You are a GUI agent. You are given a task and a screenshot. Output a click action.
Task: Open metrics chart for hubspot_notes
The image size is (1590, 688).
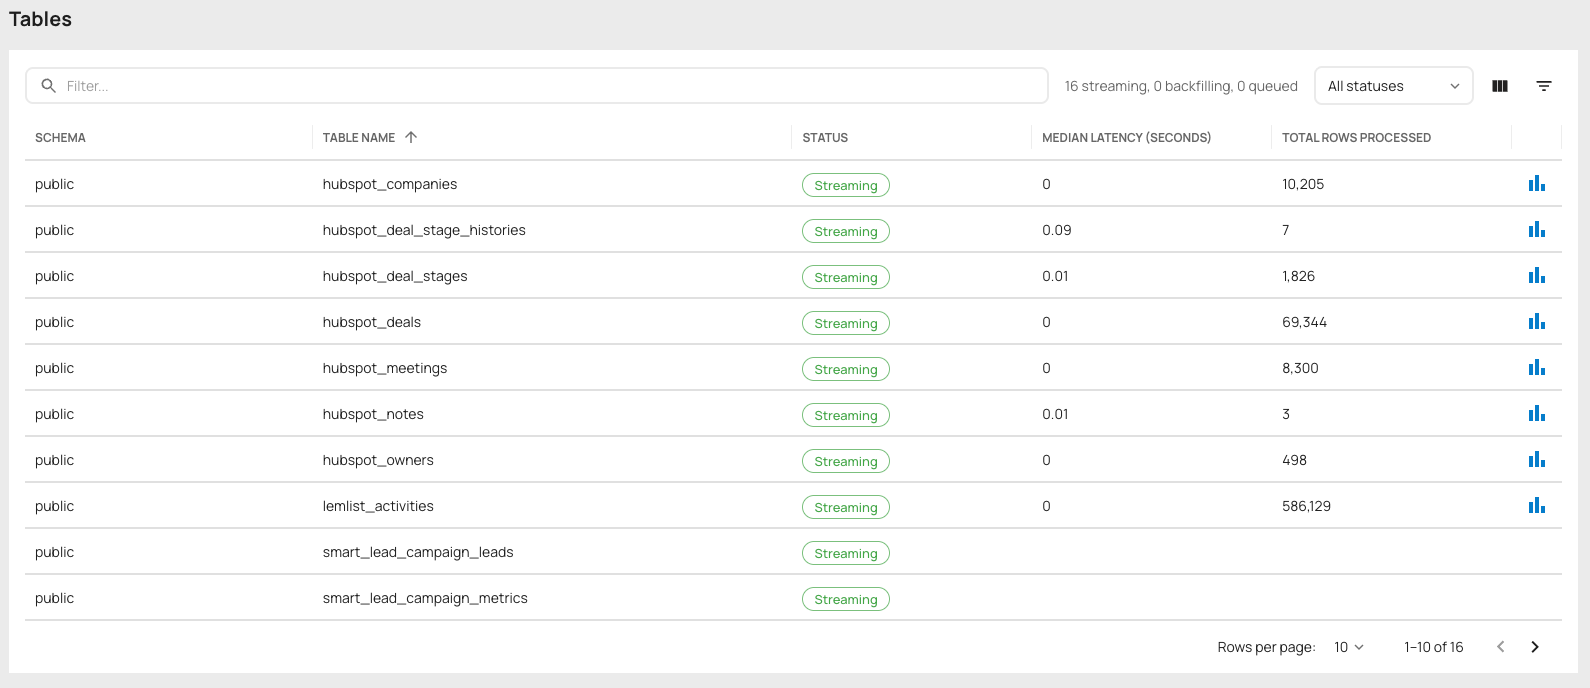click(1537, 413)
